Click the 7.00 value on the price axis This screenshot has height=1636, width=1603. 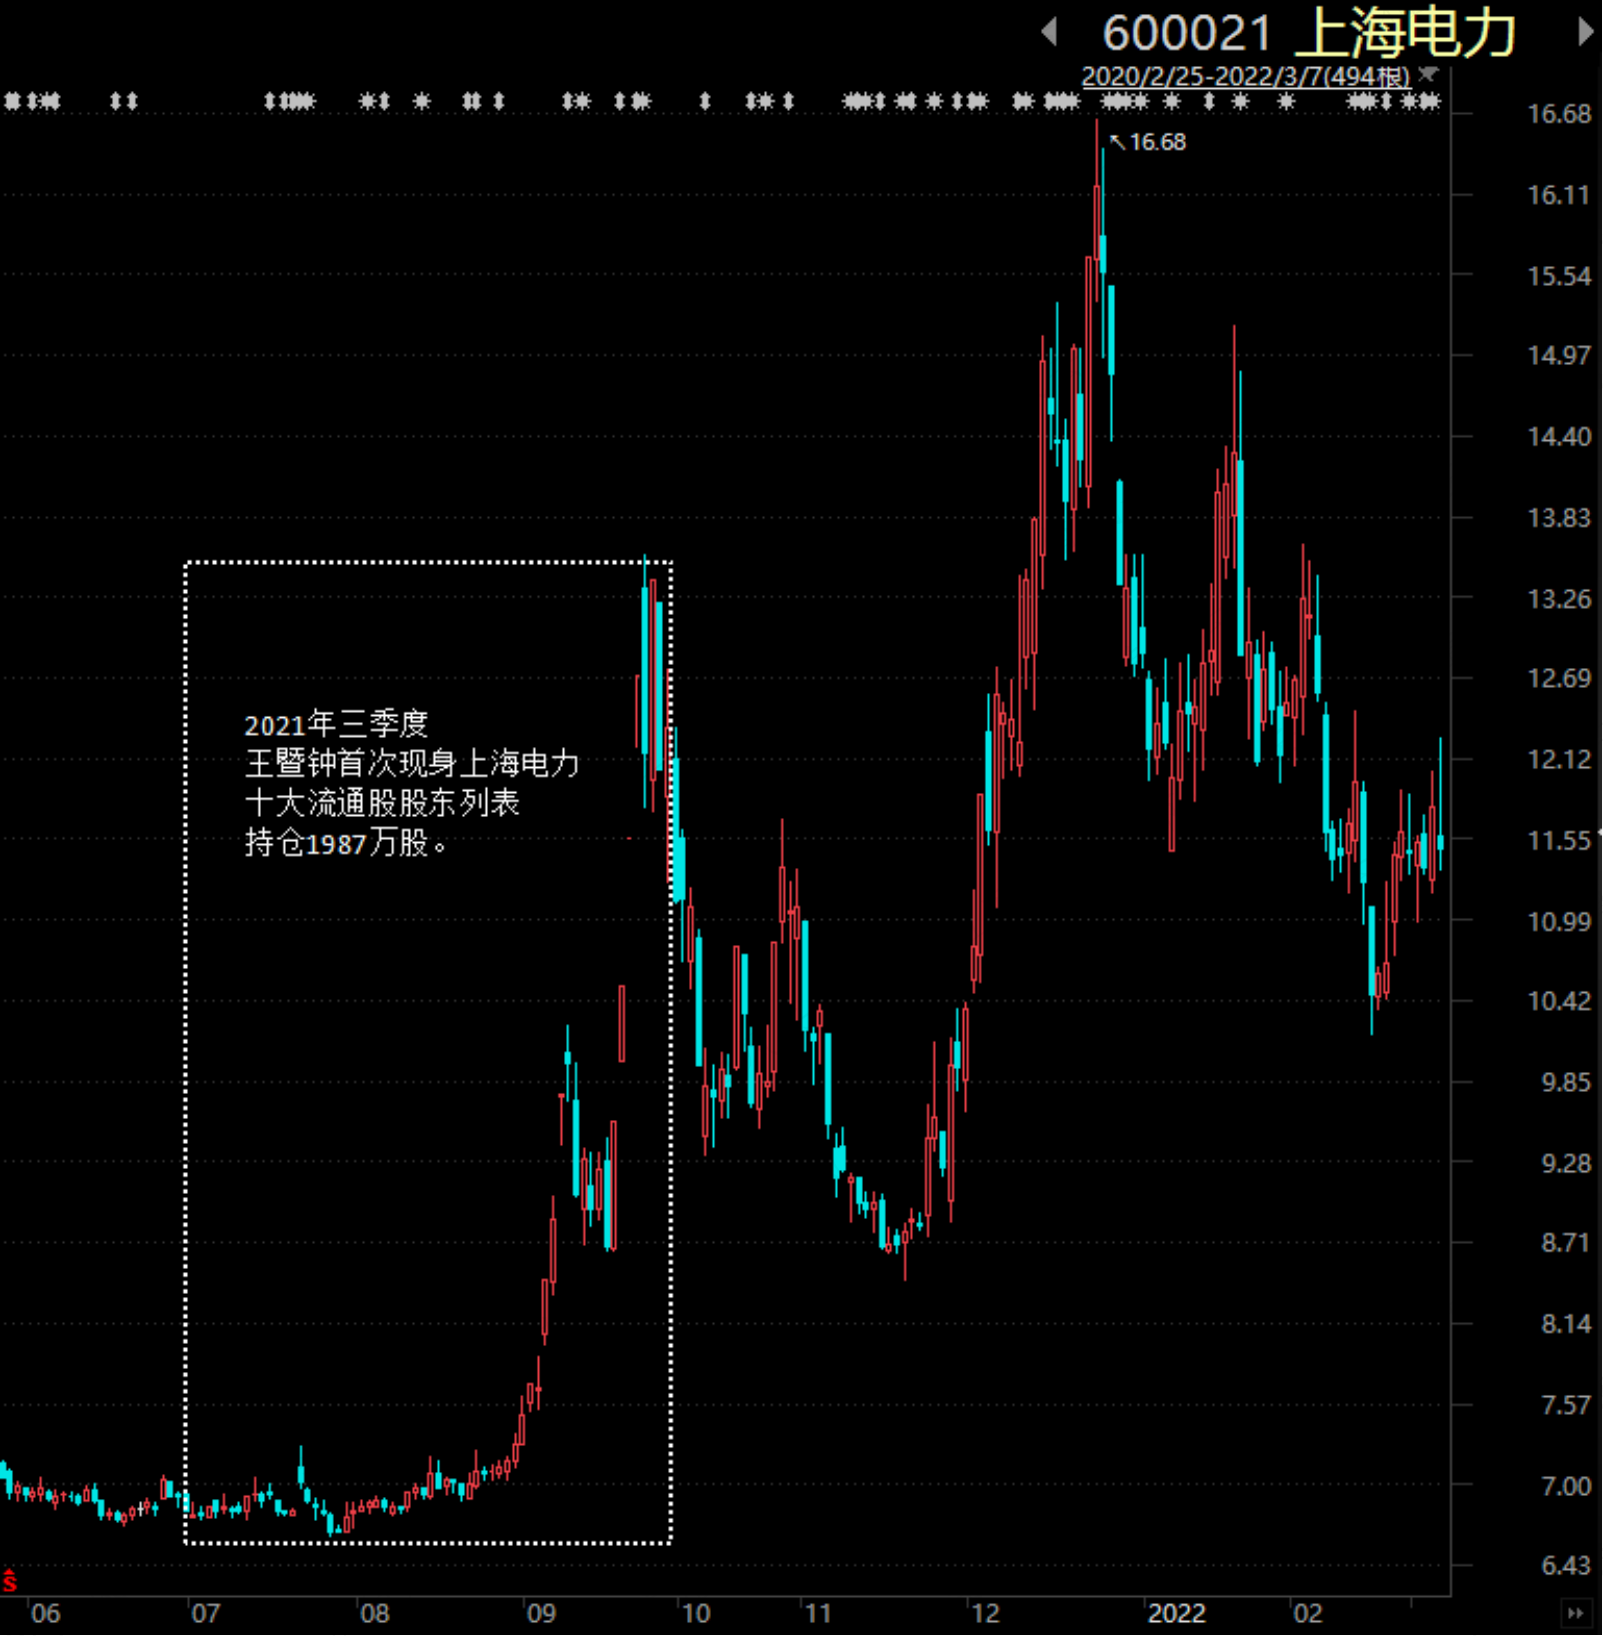pyautogui.click(x=1566, y=1486)
